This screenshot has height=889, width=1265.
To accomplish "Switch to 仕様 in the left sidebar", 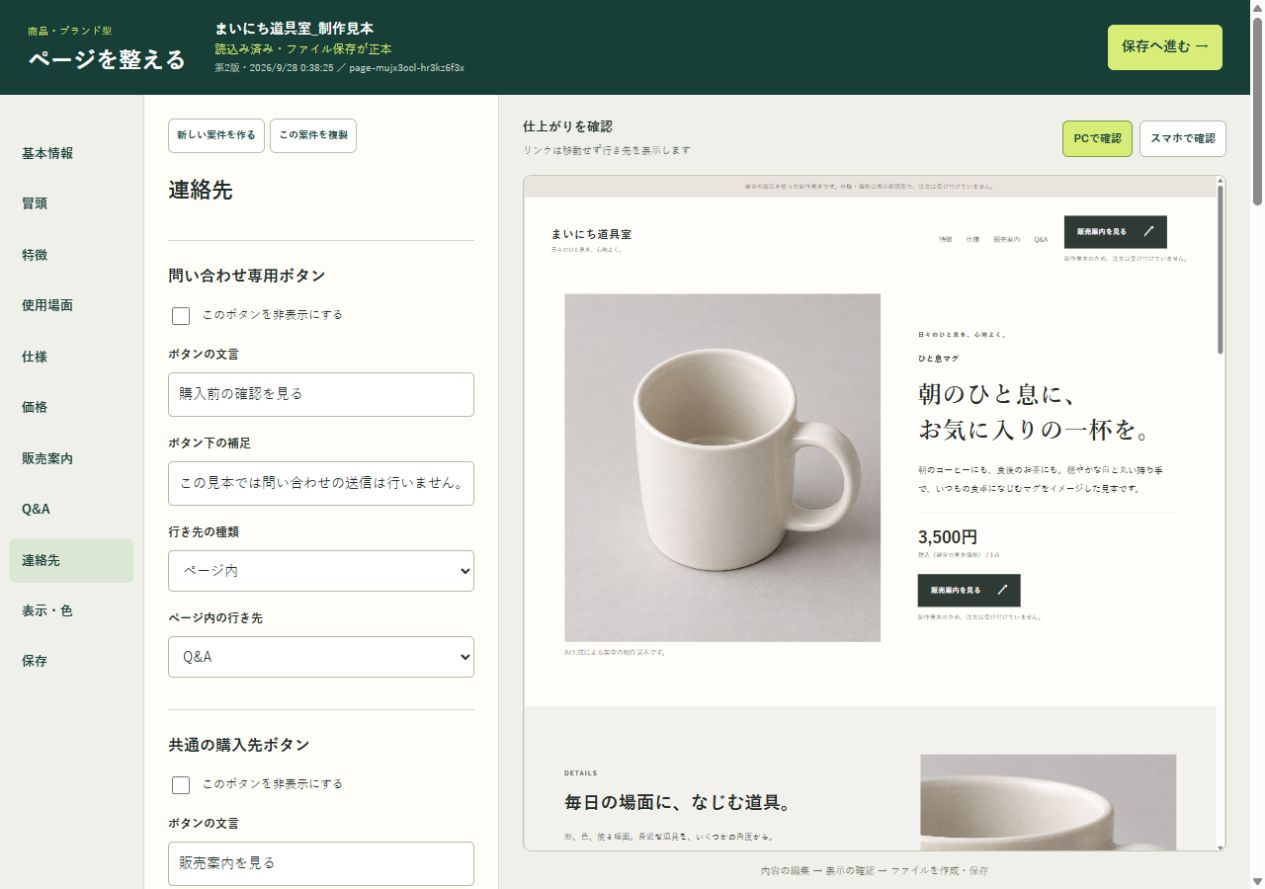I will 71,356.
